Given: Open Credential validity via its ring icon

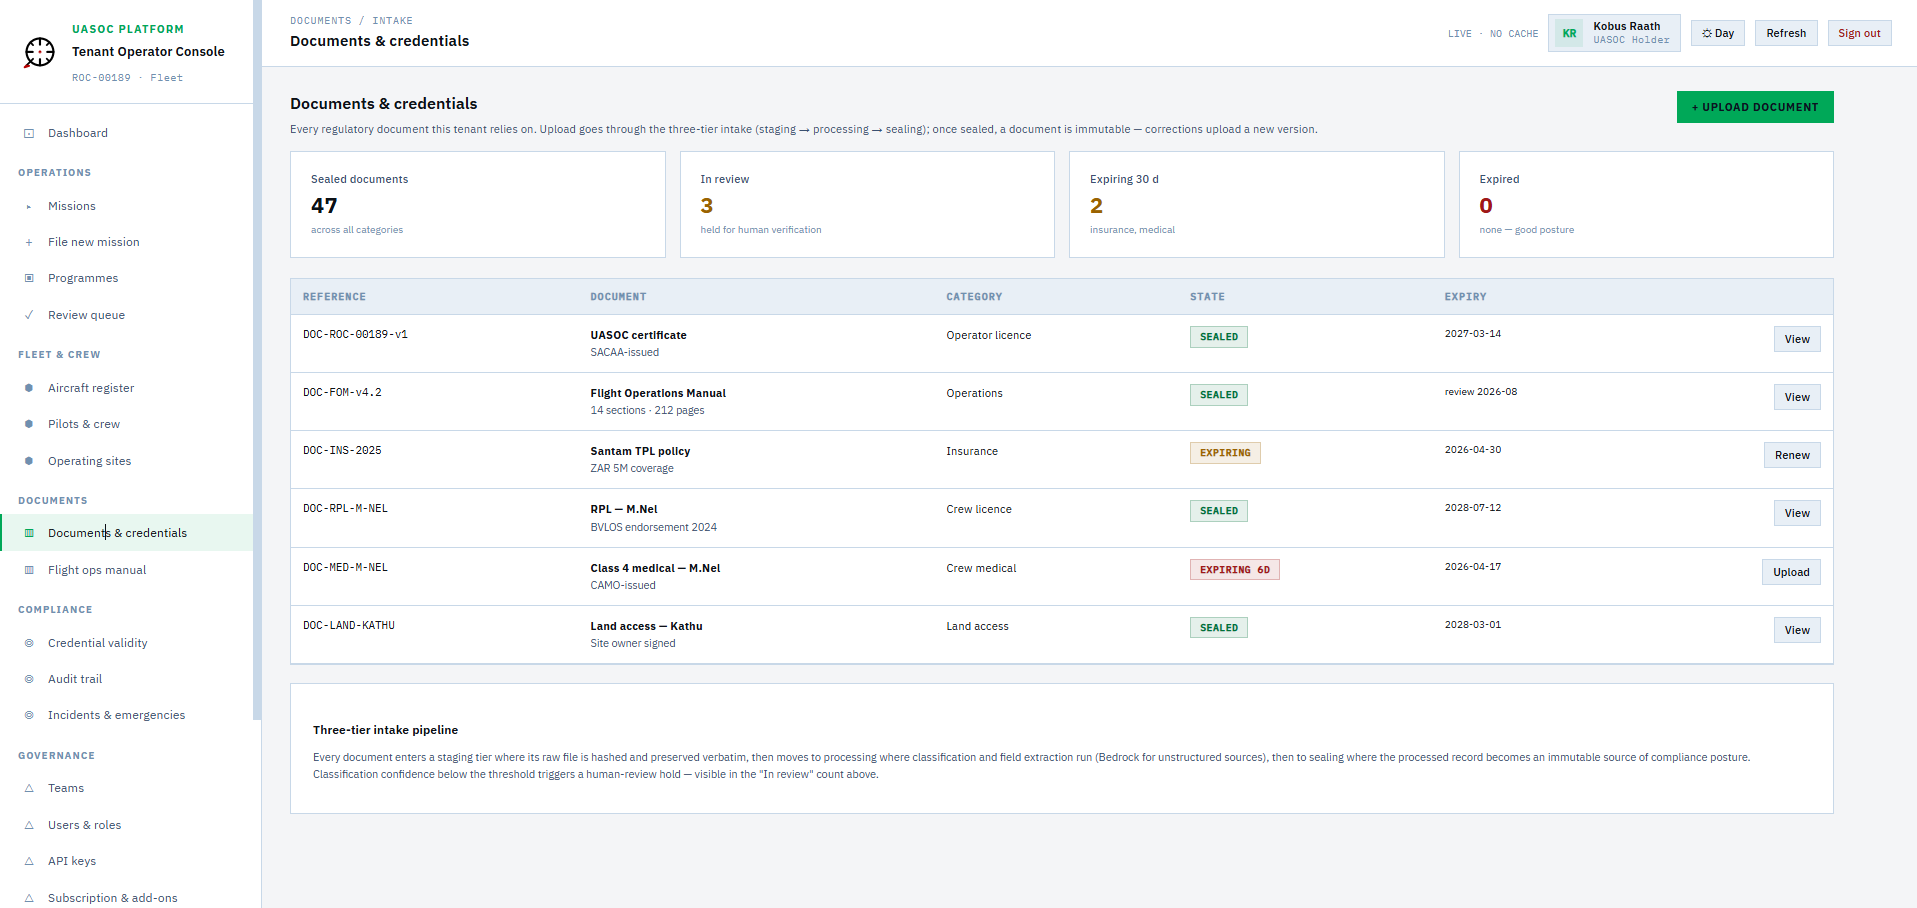Looking at the screenshot, I should pos(29,643).
